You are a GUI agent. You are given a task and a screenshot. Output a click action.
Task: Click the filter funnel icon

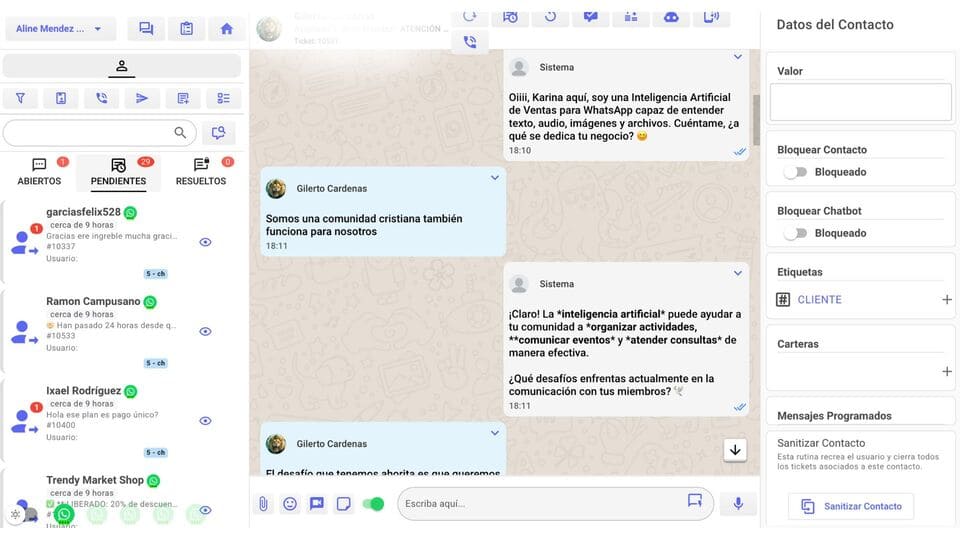20,98
